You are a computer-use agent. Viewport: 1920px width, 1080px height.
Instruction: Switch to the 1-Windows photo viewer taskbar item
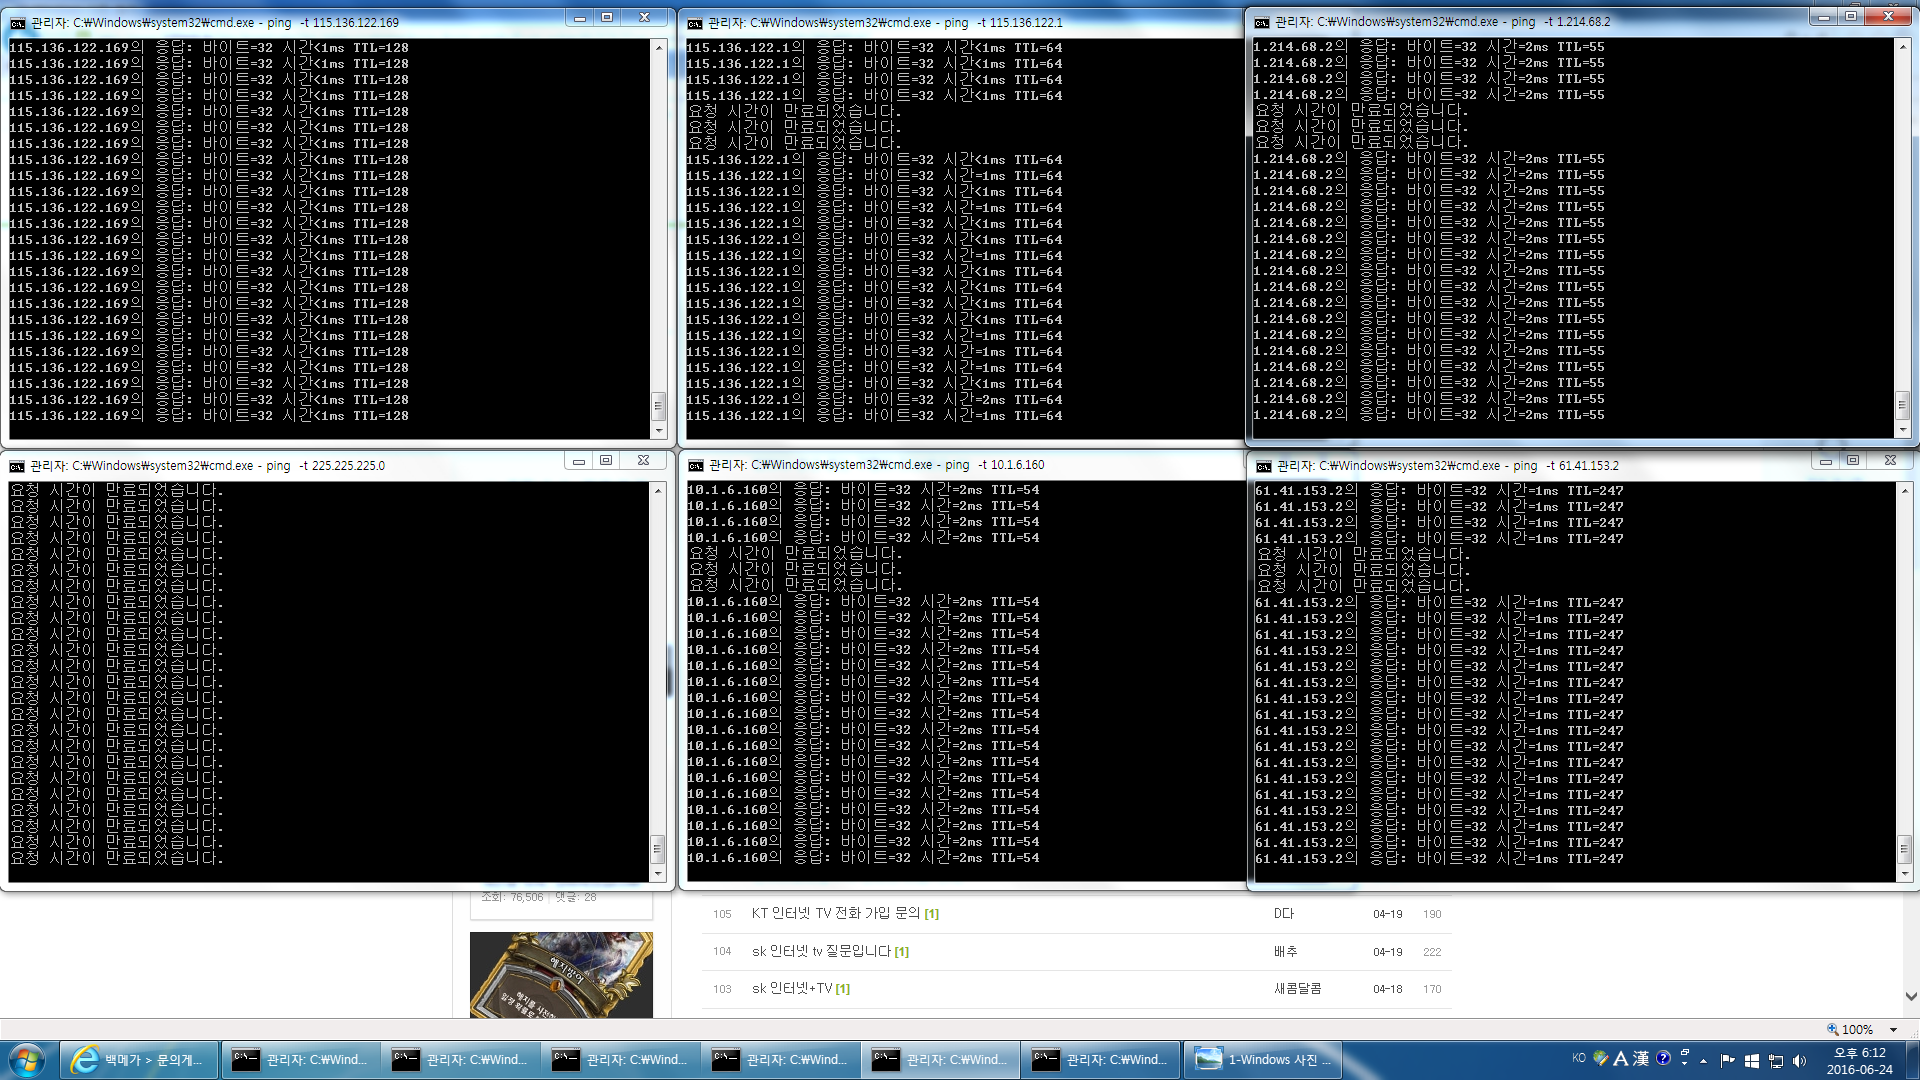point(1263,1060)
